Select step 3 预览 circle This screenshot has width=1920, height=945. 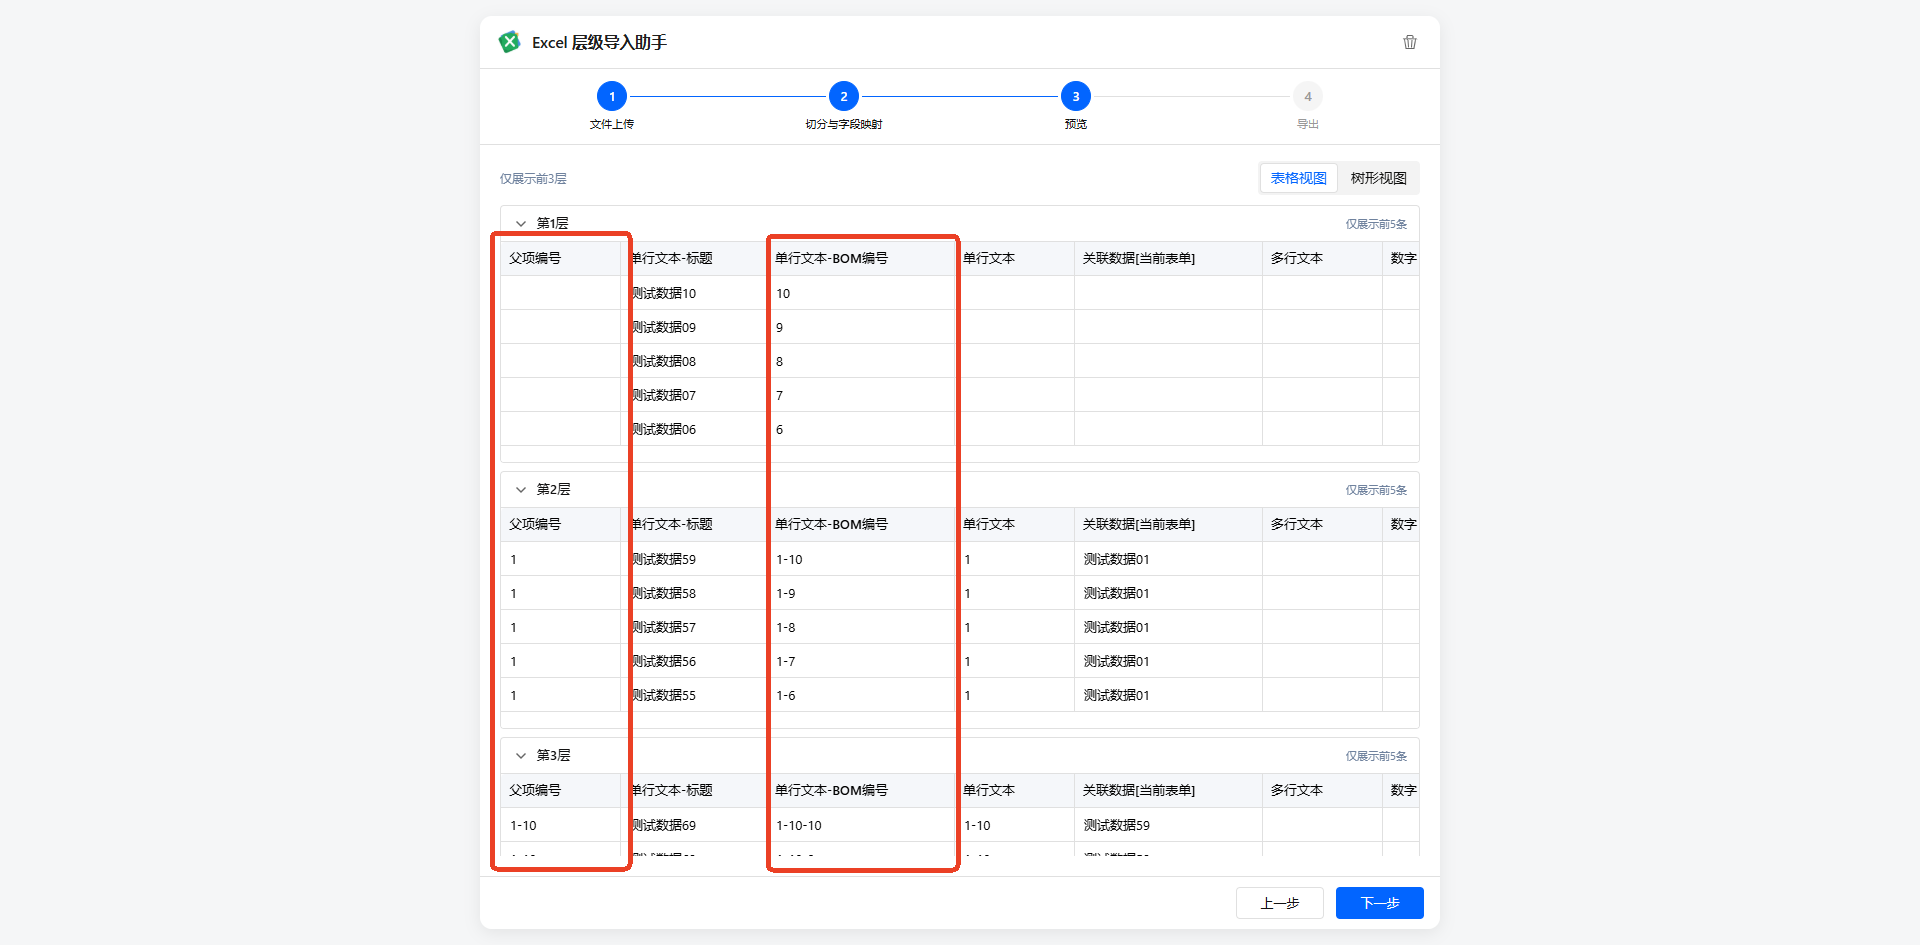point(1076,97)
